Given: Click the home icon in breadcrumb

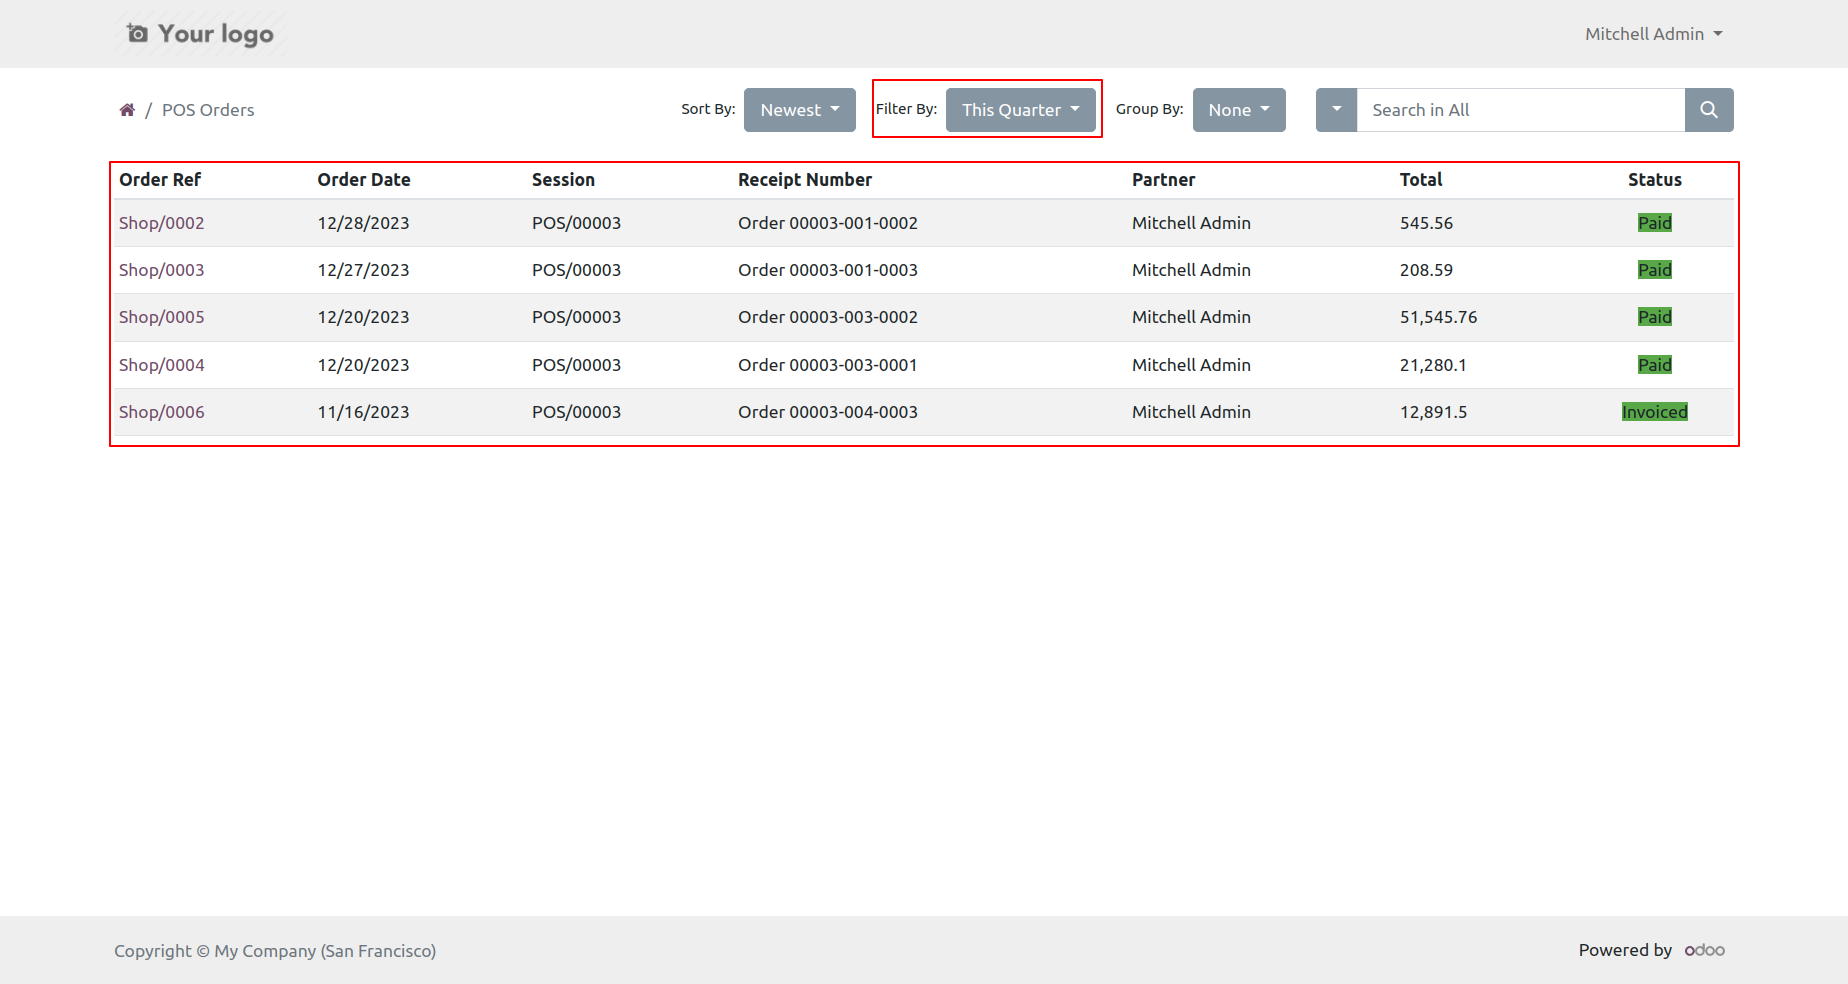Looking at the screenshot, I should pos(127,110).
